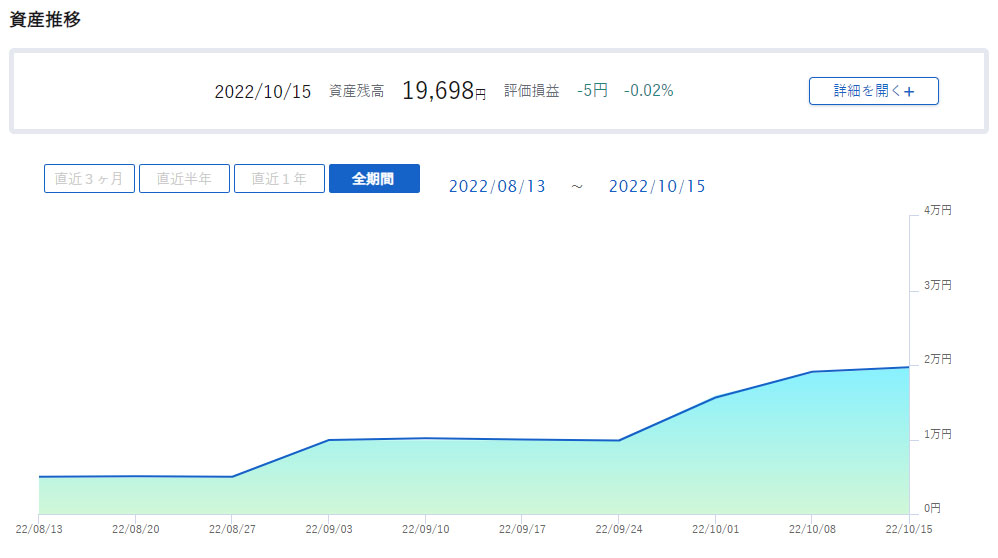
Task: Open the start date 2022/08/13 picker
Action: (x=497, y=186)
